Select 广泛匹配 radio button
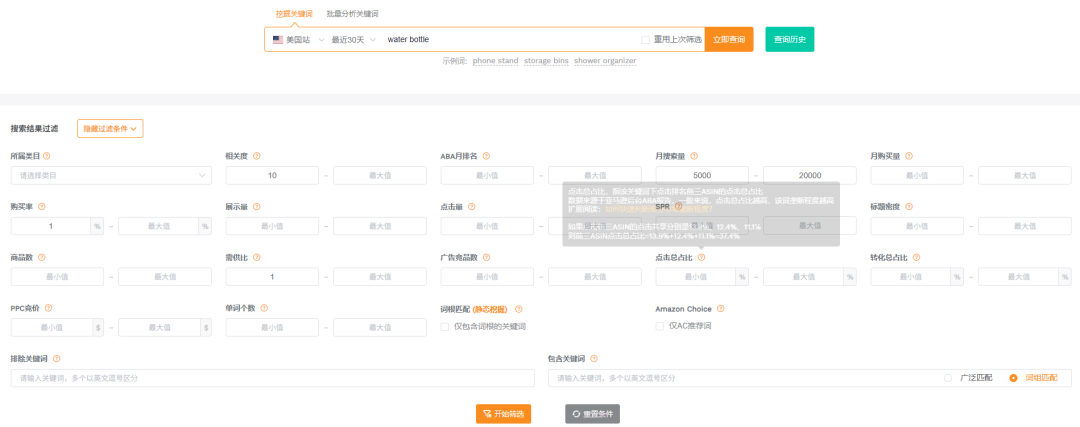 [x=948, y=378]
